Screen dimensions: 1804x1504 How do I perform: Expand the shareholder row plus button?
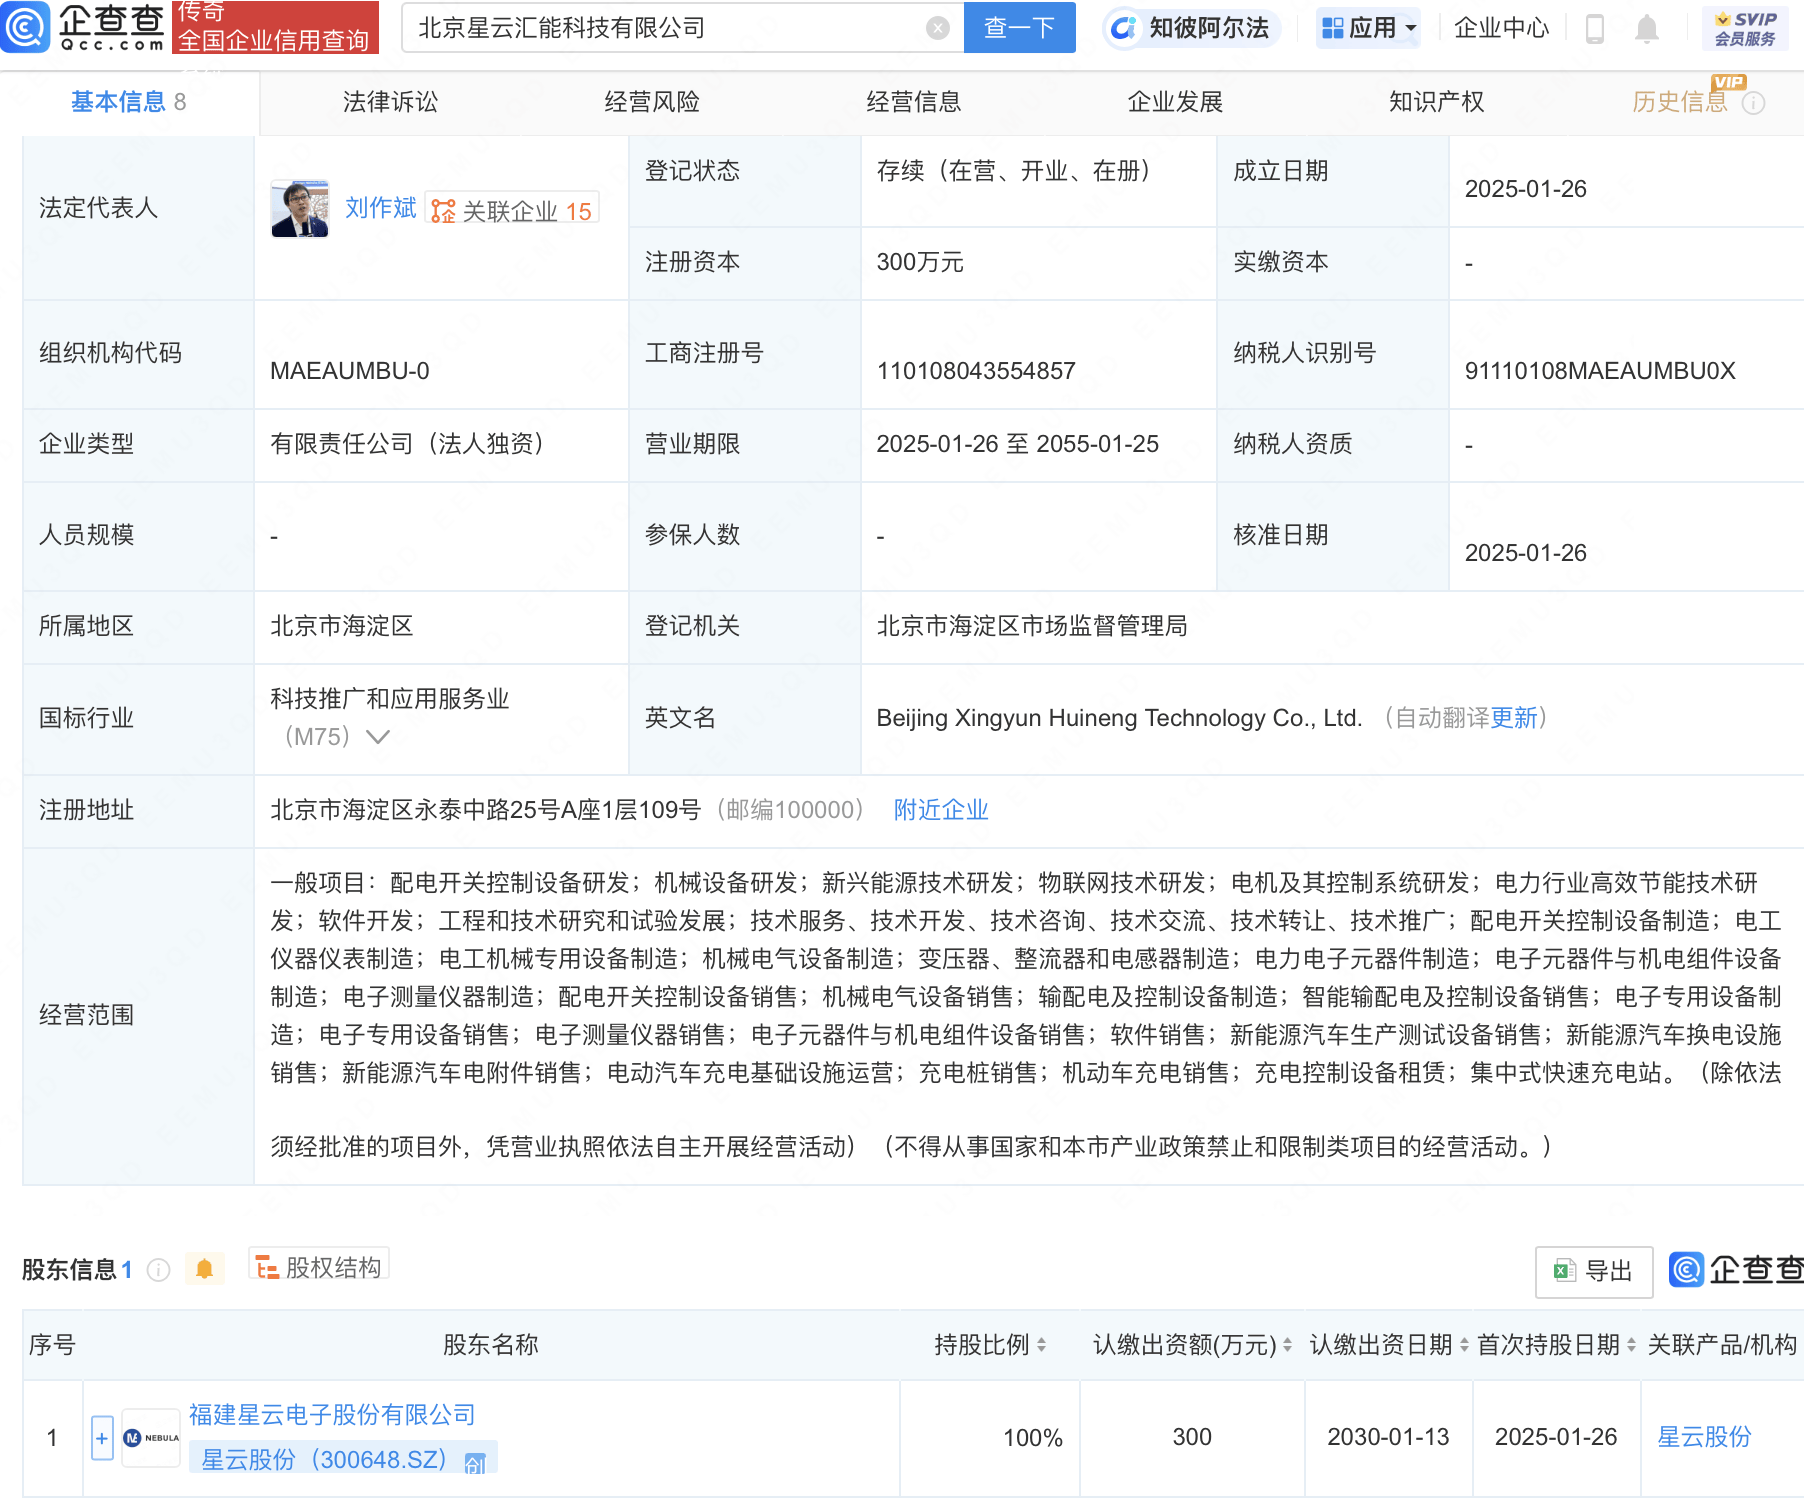[x=102, y=1438]
